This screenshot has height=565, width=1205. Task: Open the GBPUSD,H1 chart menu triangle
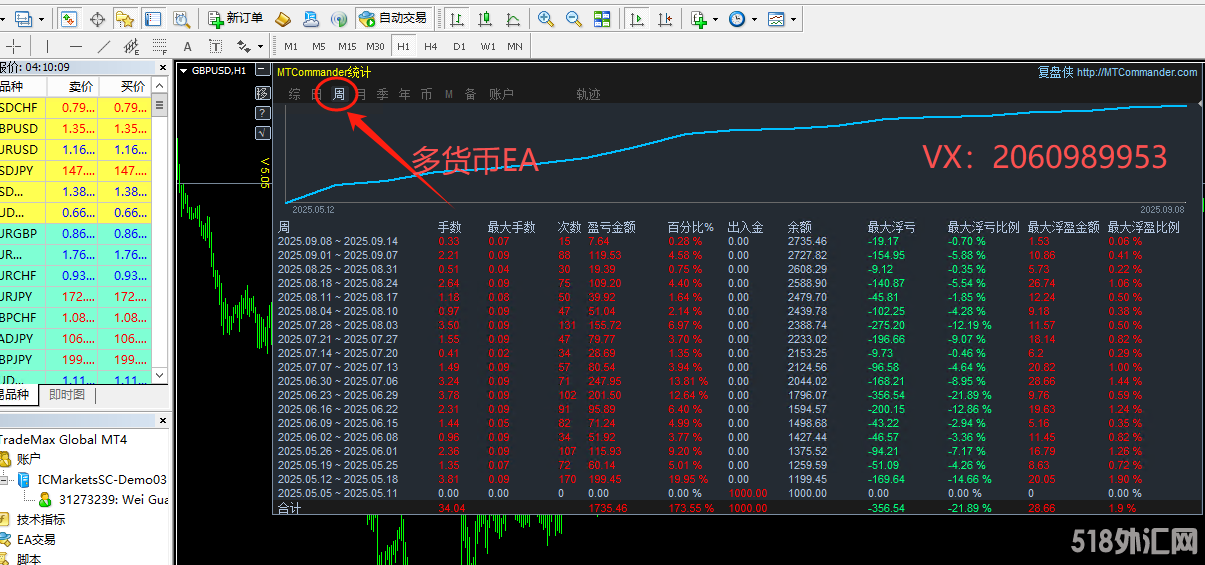point(183,71)
